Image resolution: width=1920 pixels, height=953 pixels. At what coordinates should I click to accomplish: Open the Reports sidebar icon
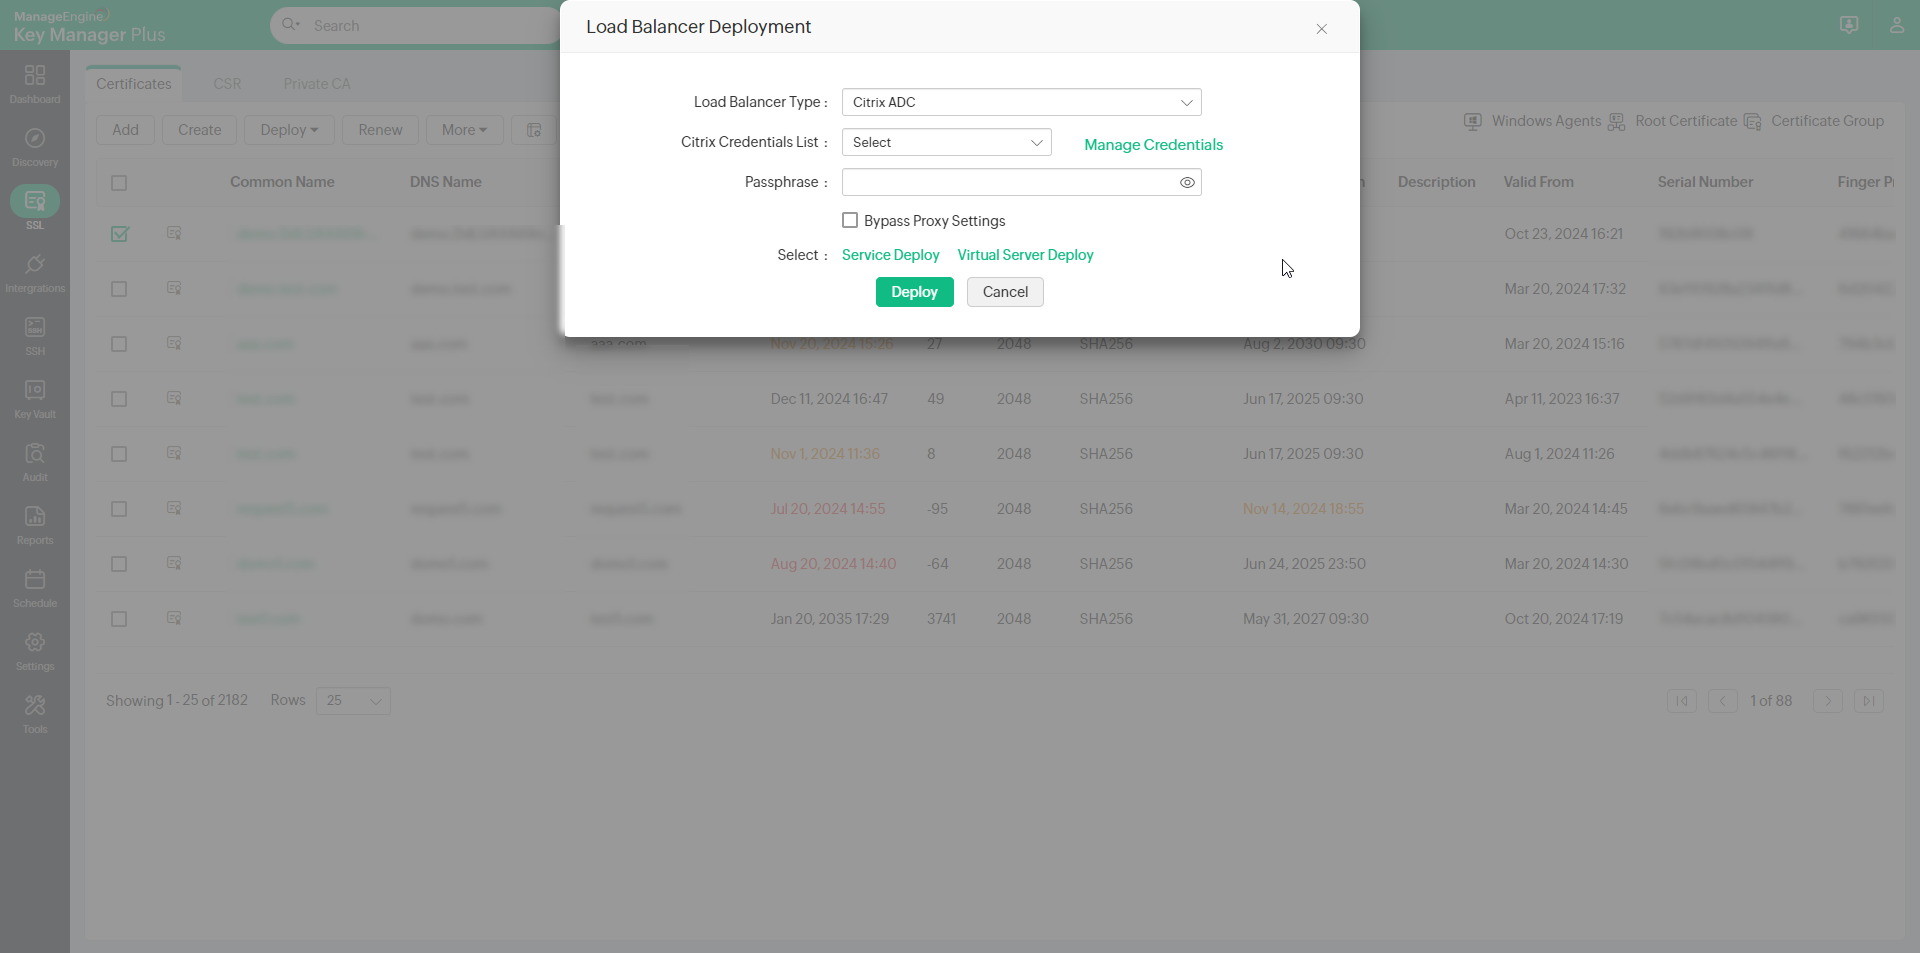[35, 516]
